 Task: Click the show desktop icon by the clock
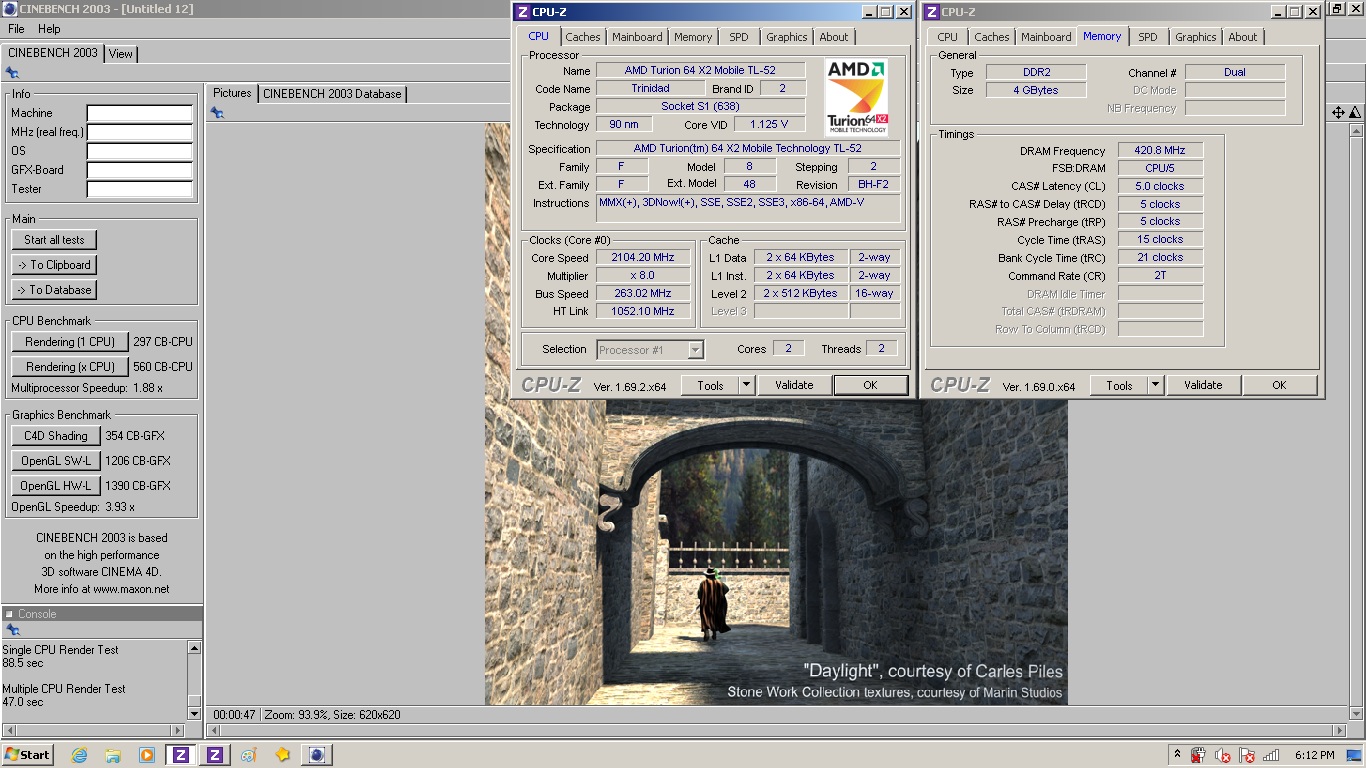pyautogui.click(x=1354, y=755)
